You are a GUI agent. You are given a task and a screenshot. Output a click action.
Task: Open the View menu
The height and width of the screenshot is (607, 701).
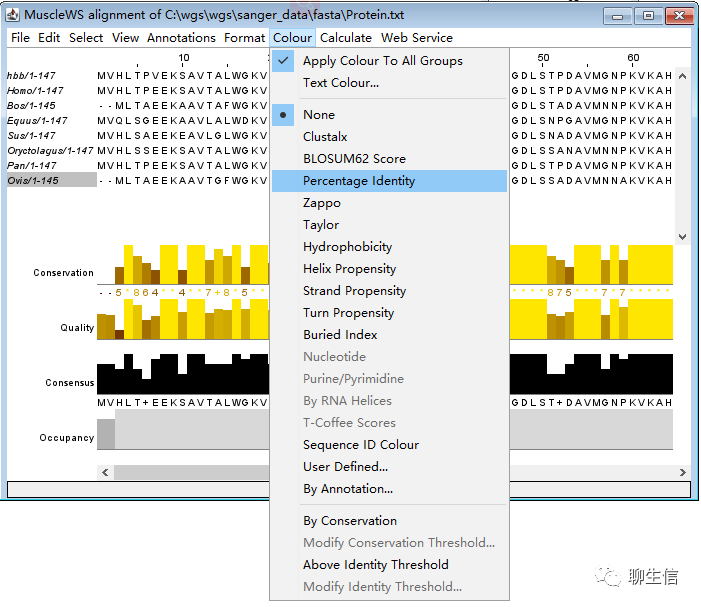click(125, 38)
